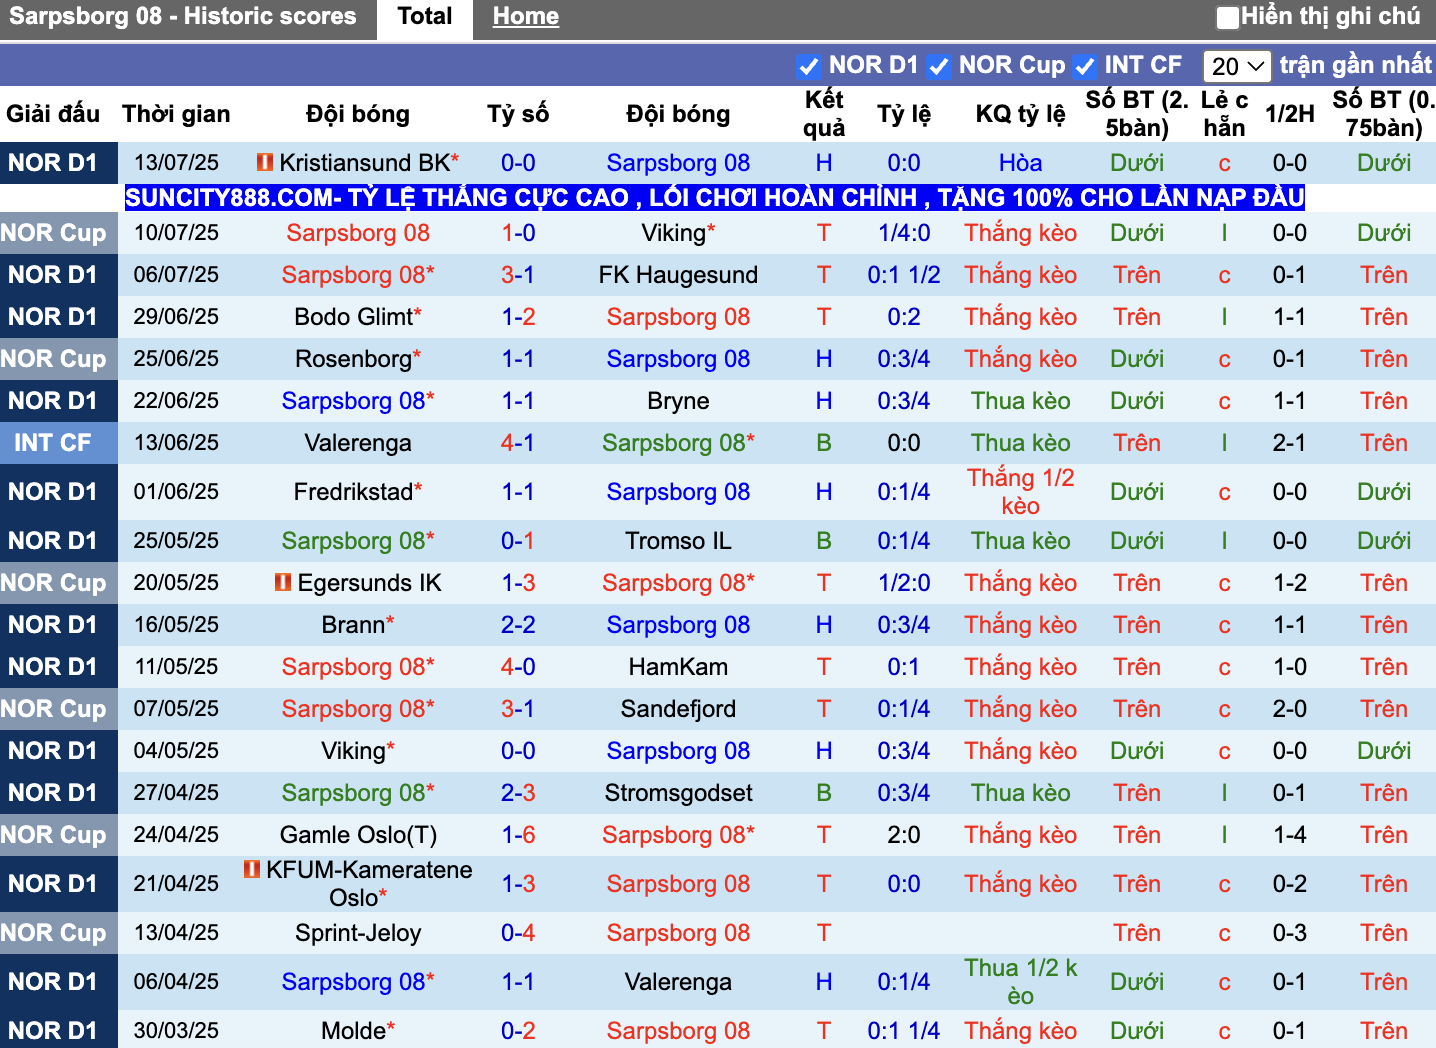
Task: Open HamKam team link
Action: 678,667
